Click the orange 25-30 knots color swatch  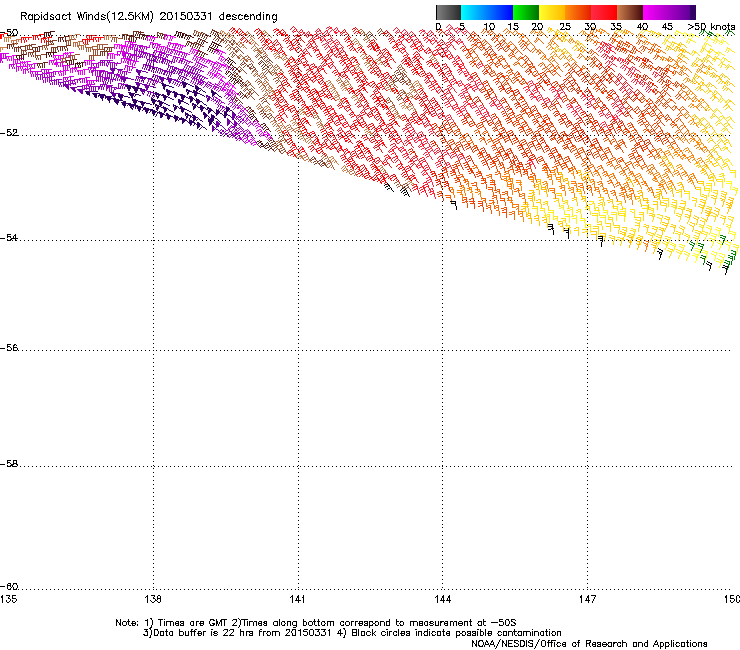(x=578, y=12)
